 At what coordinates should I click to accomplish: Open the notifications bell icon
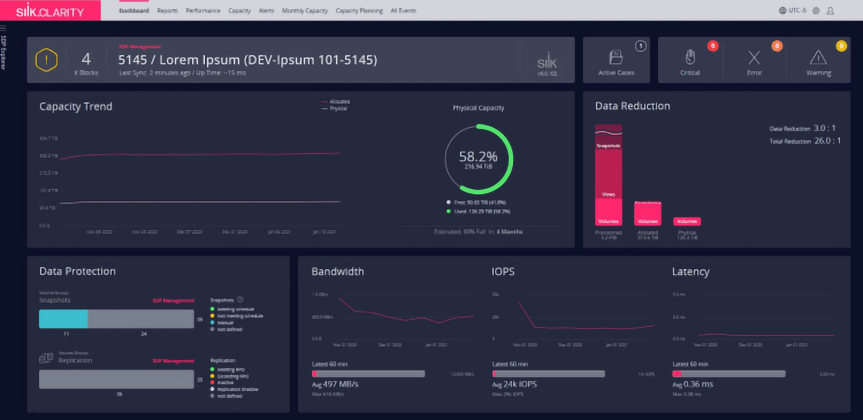click(830, 11)
